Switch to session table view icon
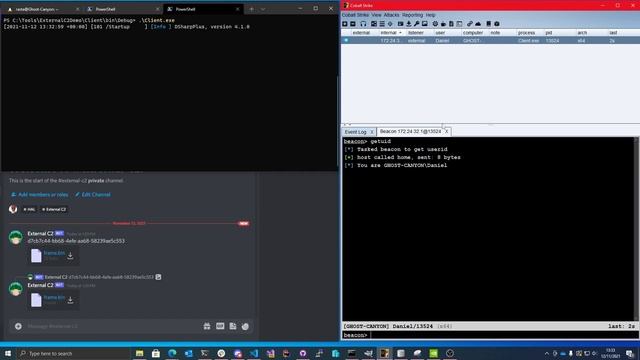This screenshot has height=360, width=640. [x=382, y=24]
